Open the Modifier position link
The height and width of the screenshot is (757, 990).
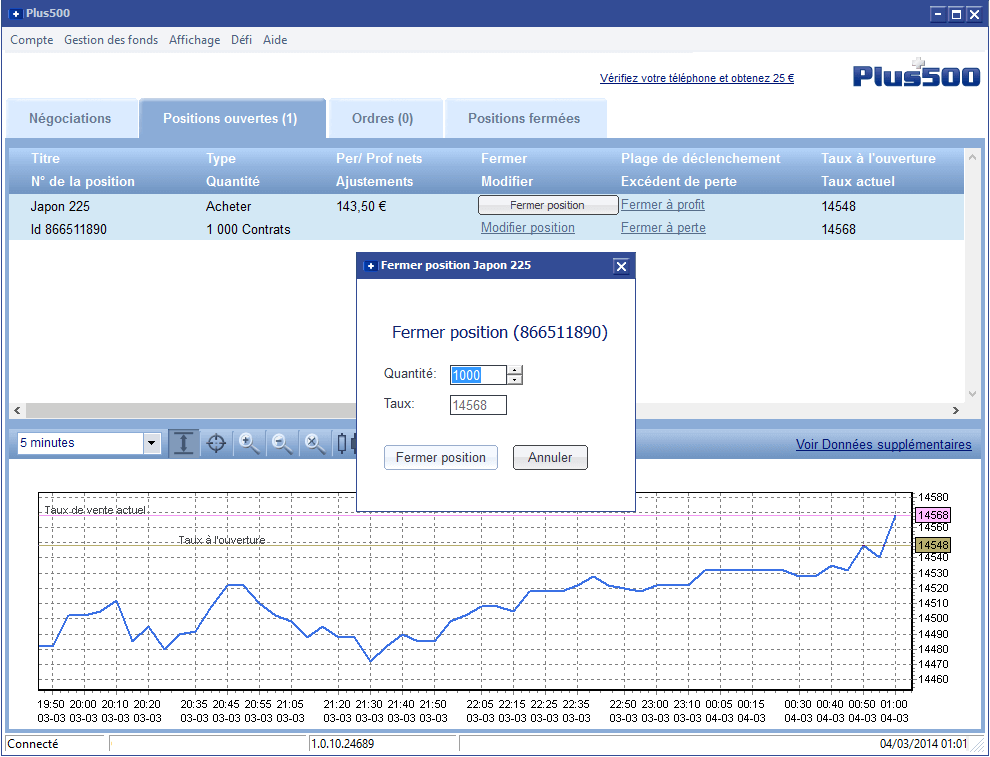click(x=528, y=228)
